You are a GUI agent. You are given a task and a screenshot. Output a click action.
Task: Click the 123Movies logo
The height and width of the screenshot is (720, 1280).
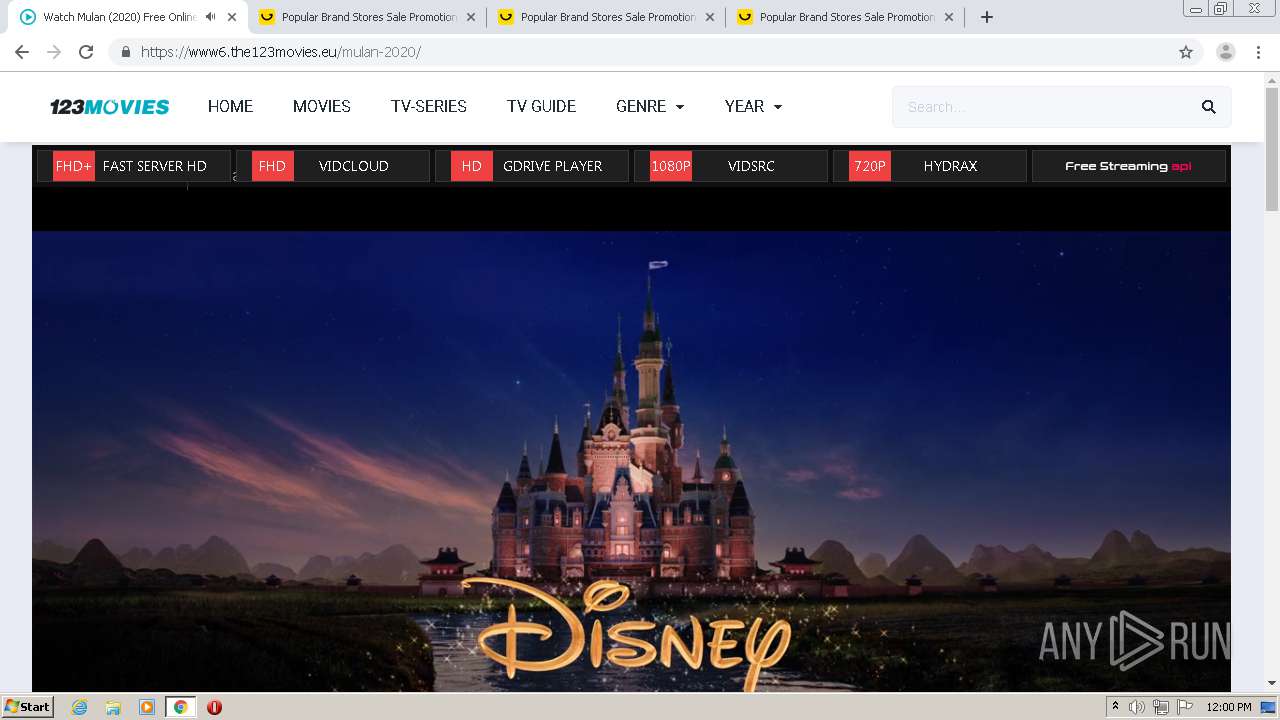tap(110, 107)
